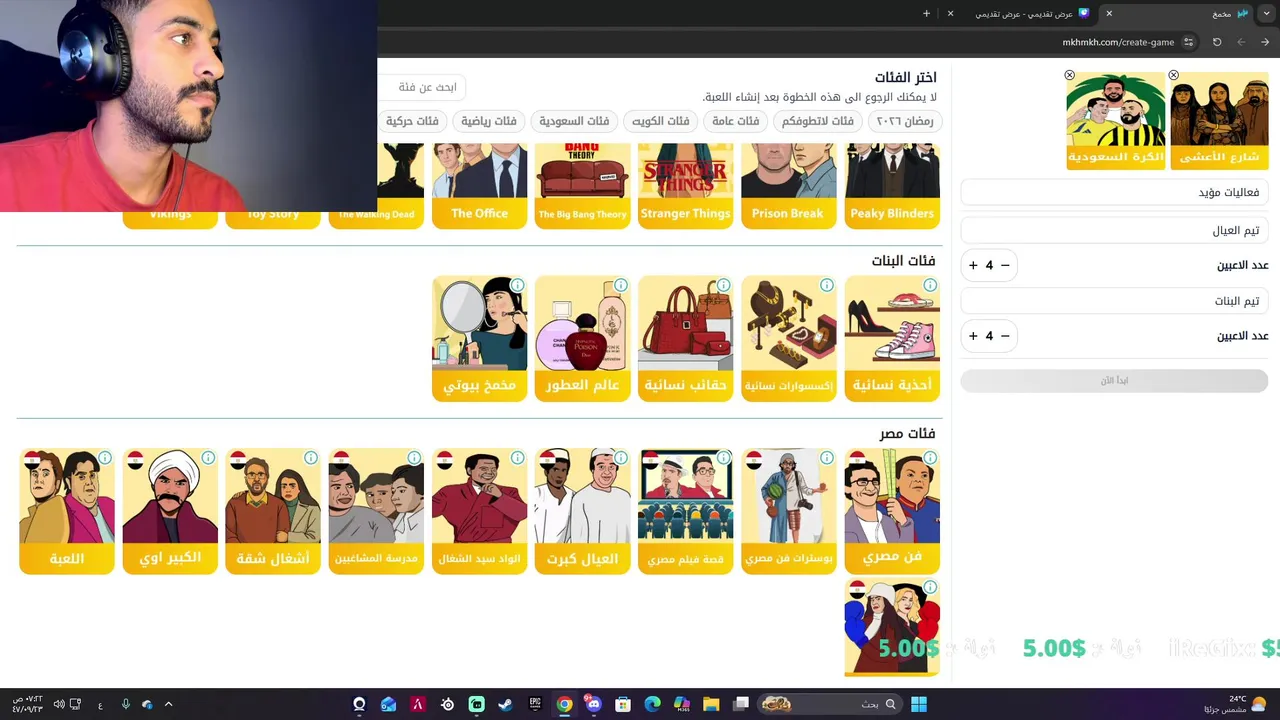
Task: Decrease player count for تيم البنات
Action: pos(1005,336)
